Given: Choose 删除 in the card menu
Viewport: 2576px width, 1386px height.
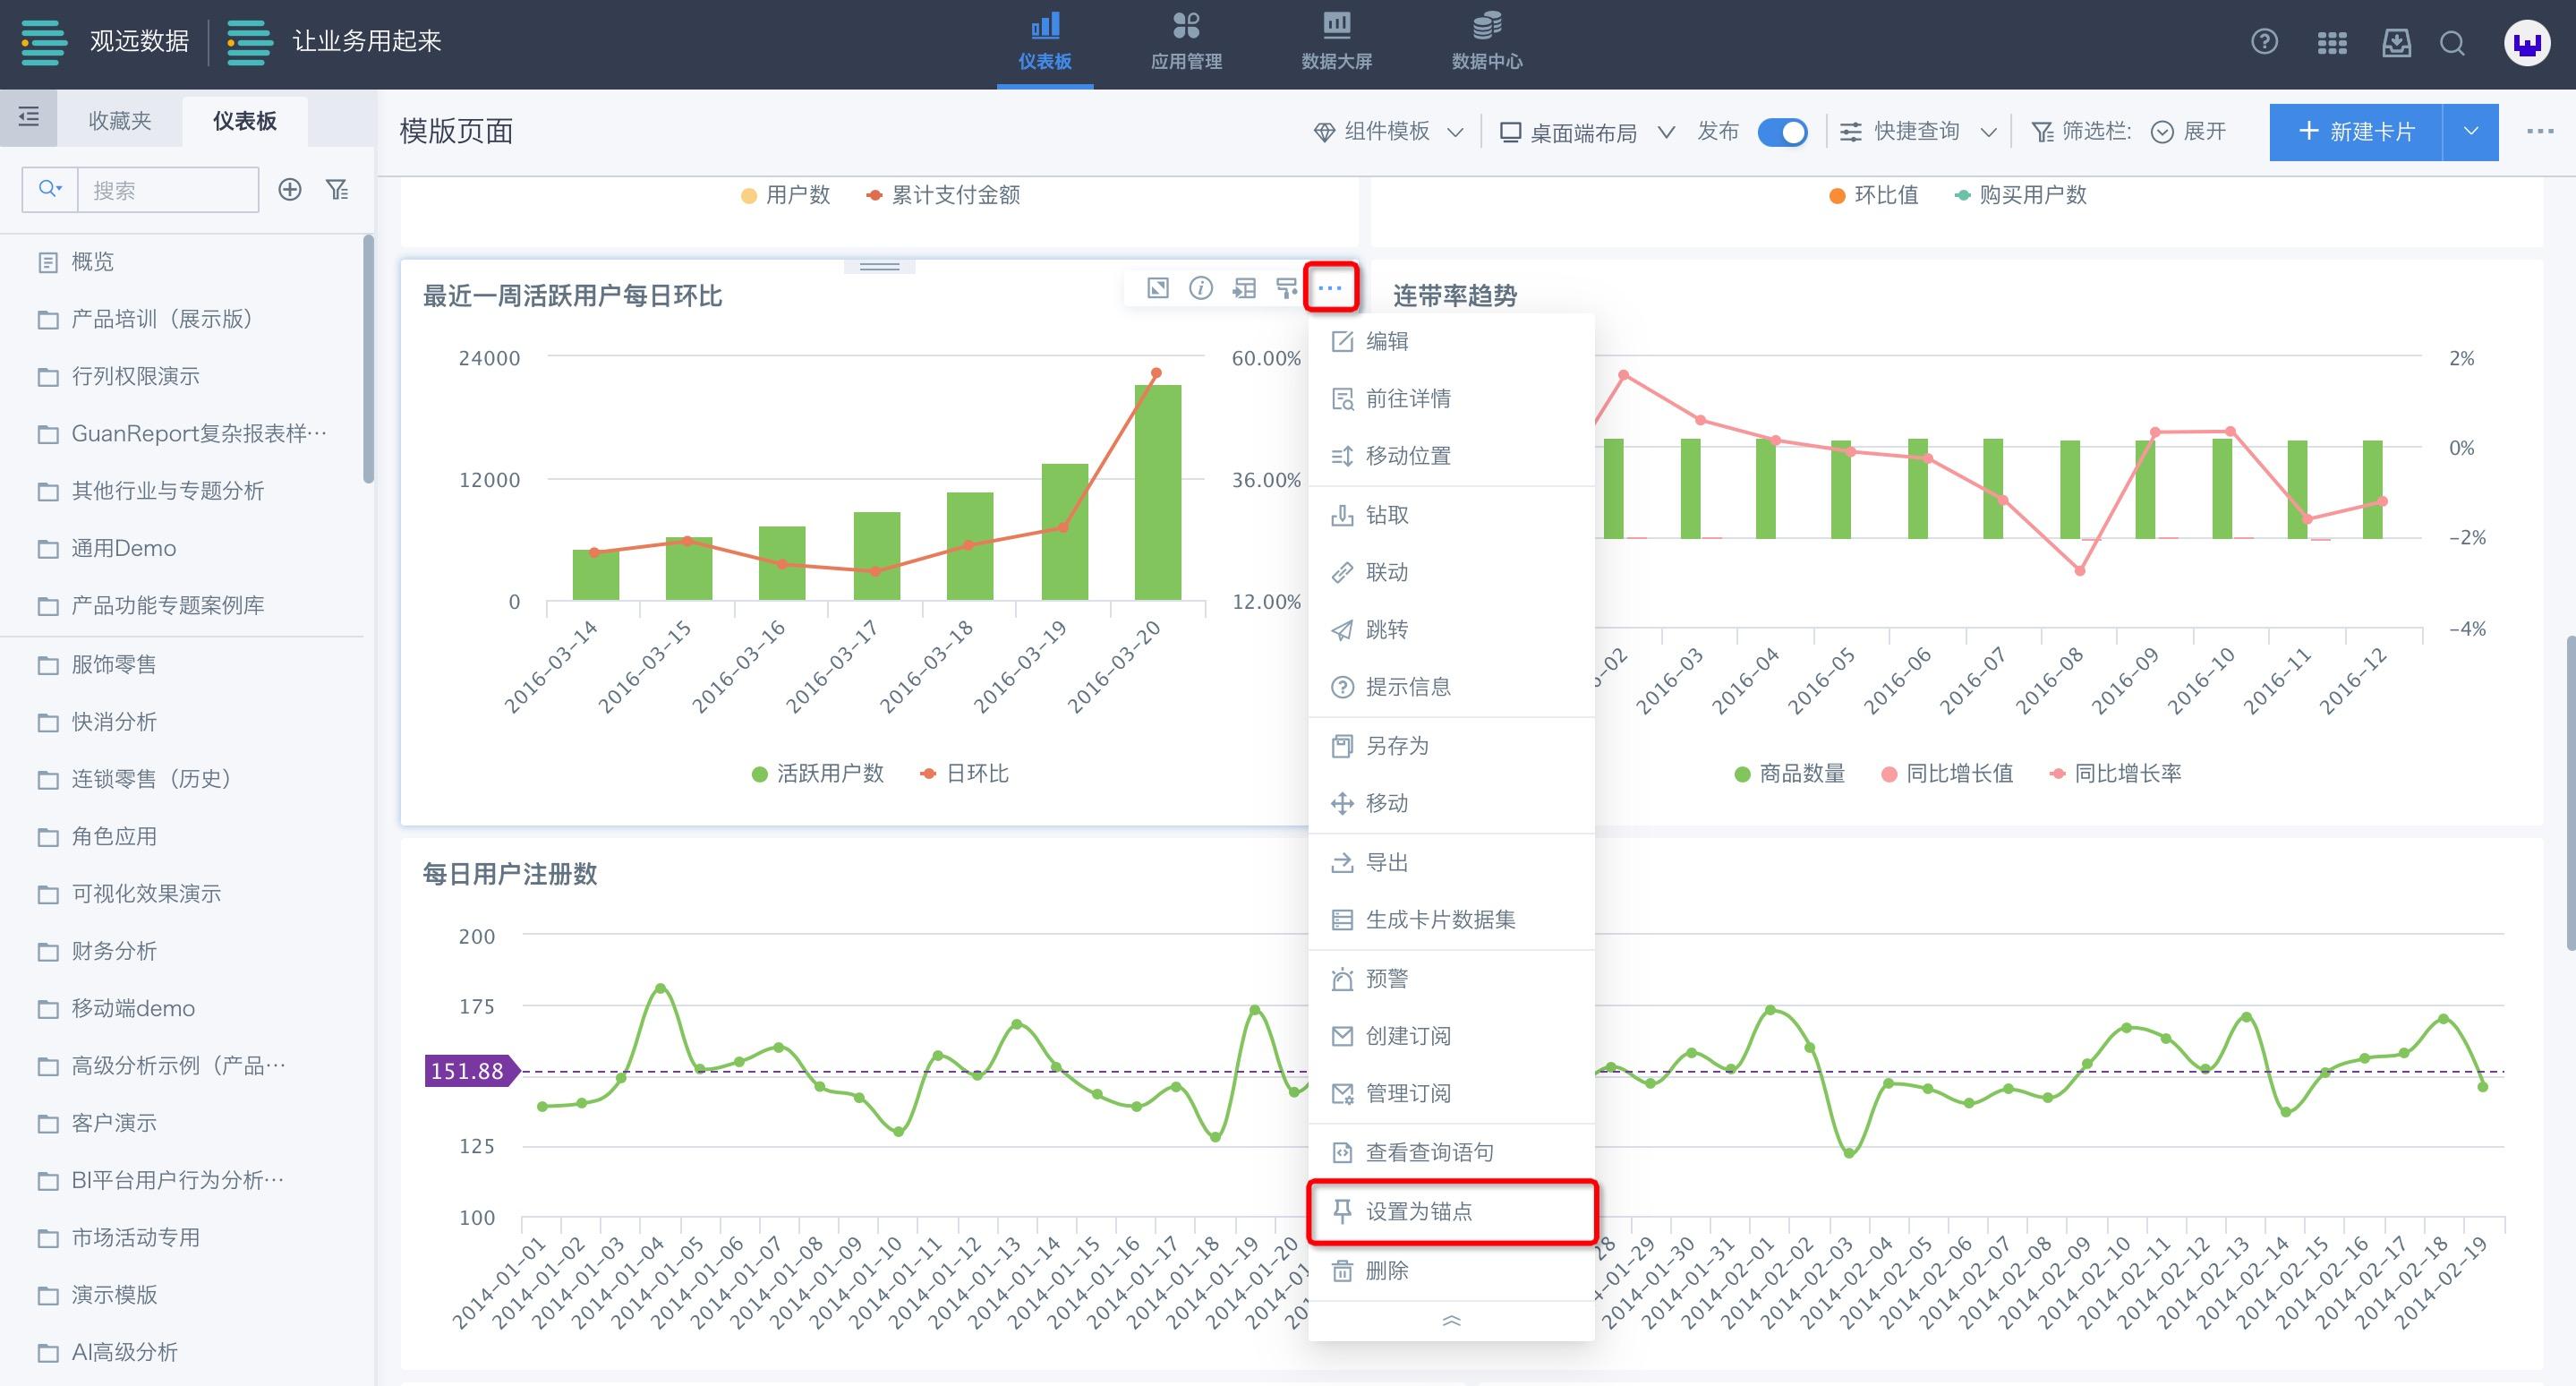Looking at the screenshot, I should click(x=1451, y=1271).
